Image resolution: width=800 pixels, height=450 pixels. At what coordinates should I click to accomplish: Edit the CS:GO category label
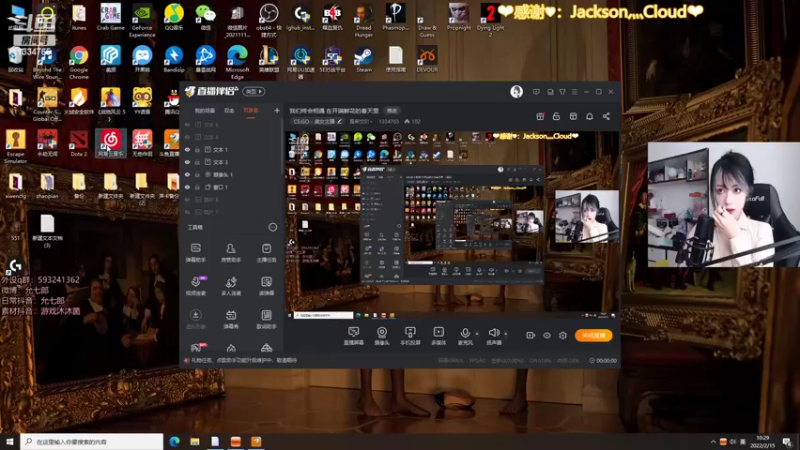pos(317,121)
